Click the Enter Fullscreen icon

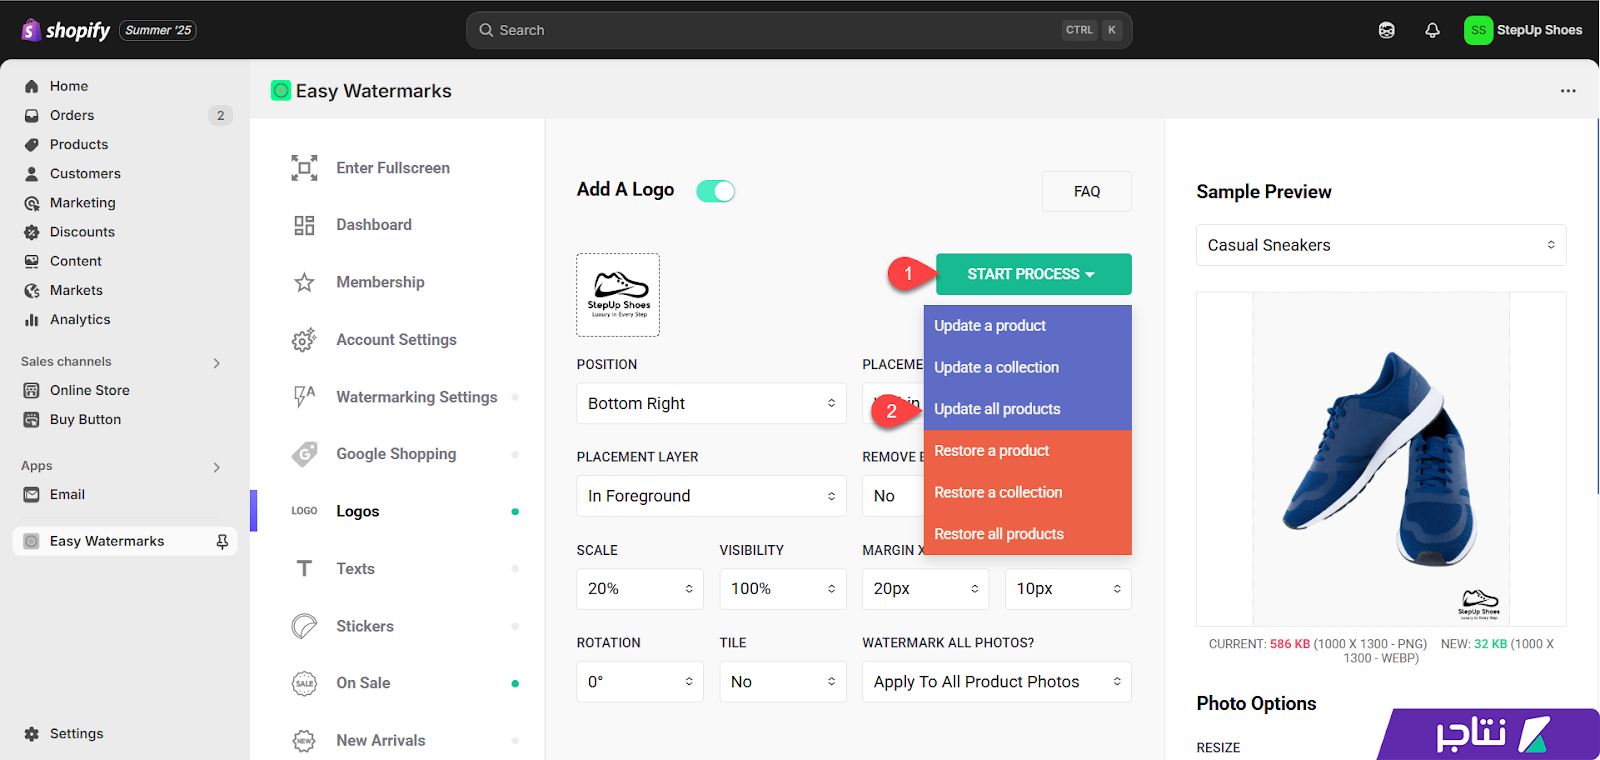tap(304, 168)
